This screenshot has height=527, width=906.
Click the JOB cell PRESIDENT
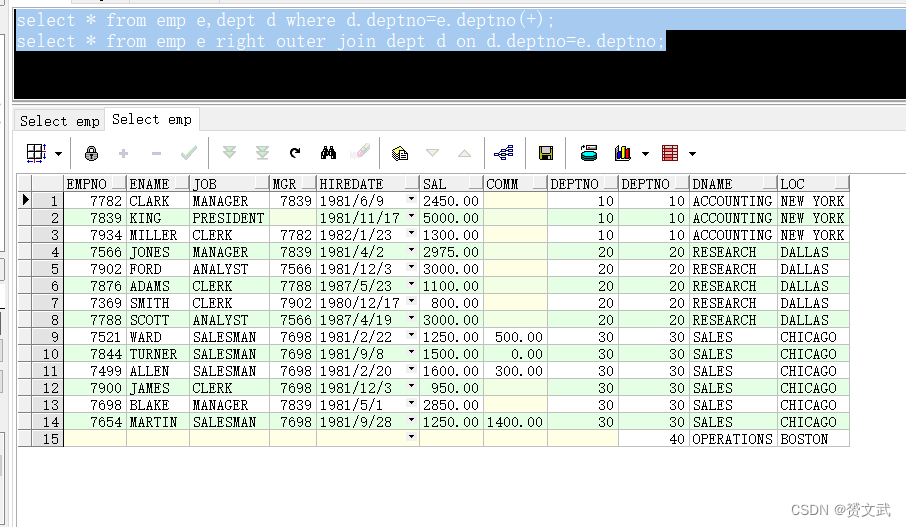229,218
